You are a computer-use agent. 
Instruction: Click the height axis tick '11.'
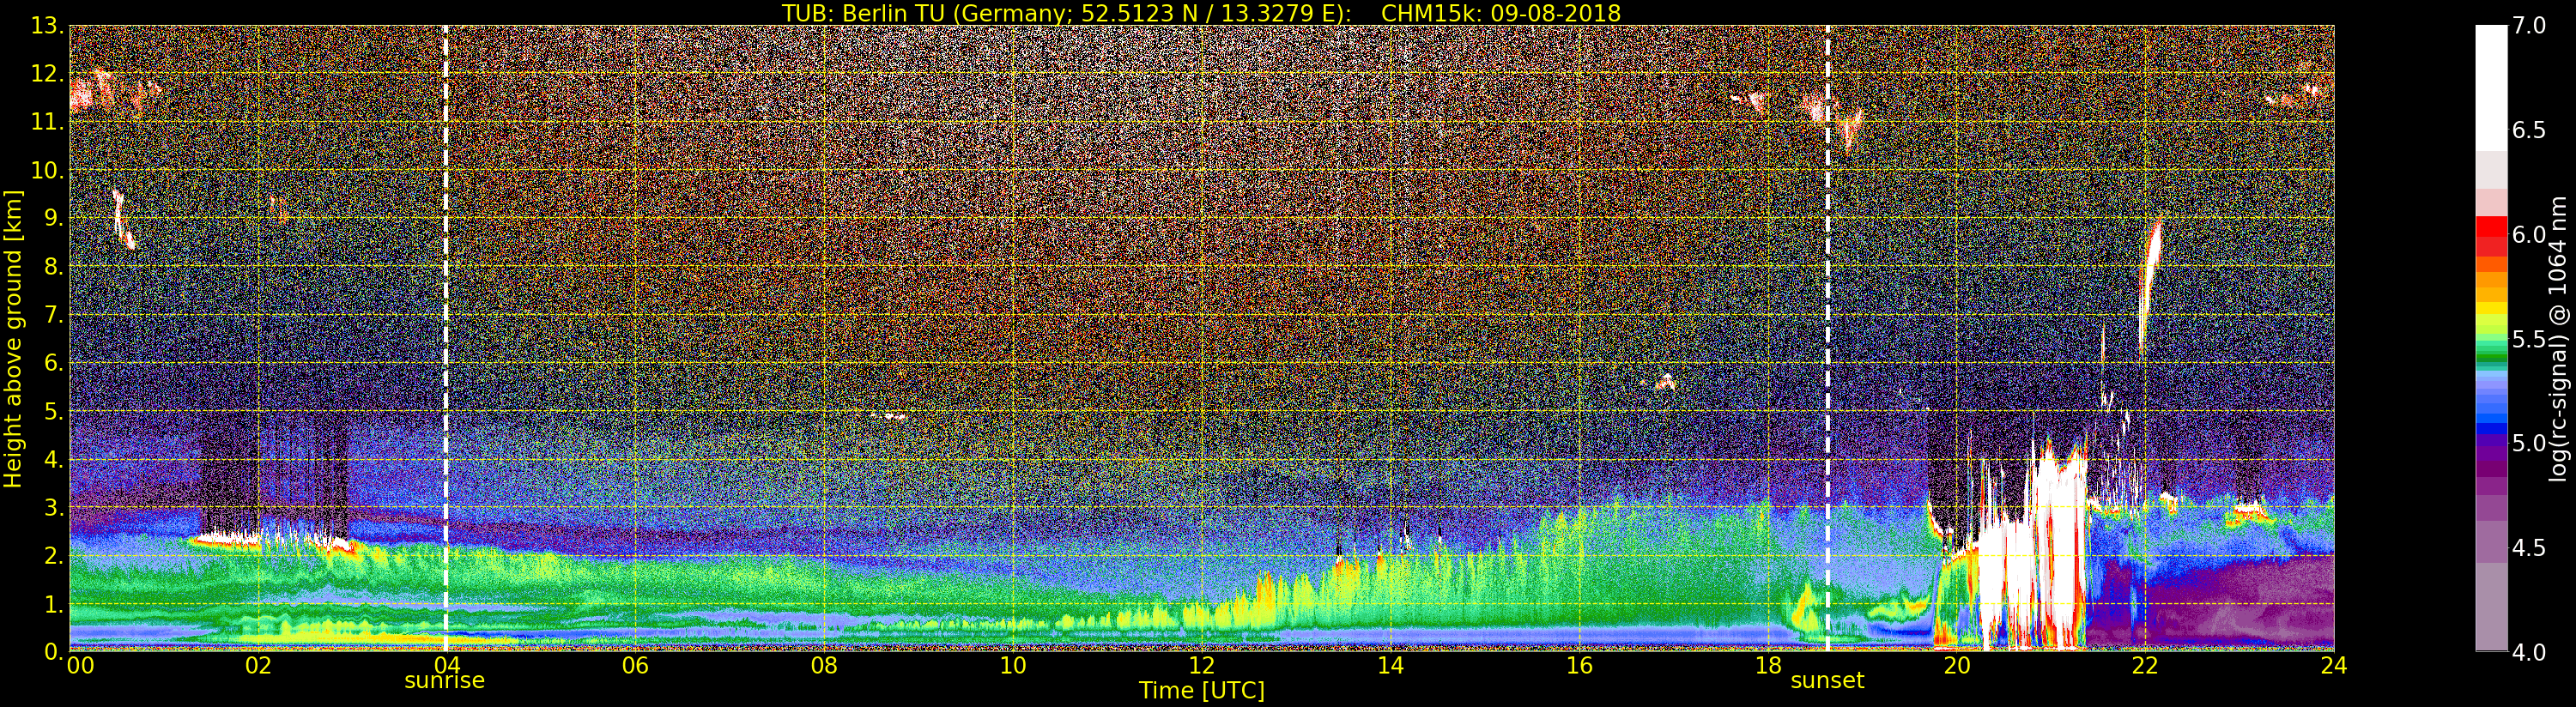(x=47, y=122)
